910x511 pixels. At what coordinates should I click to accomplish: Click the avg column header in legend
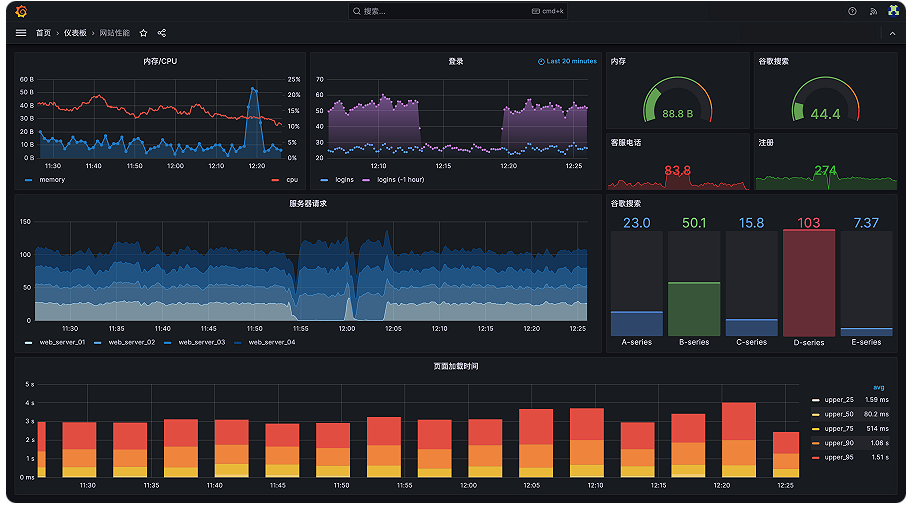click(x=878, y=387)
